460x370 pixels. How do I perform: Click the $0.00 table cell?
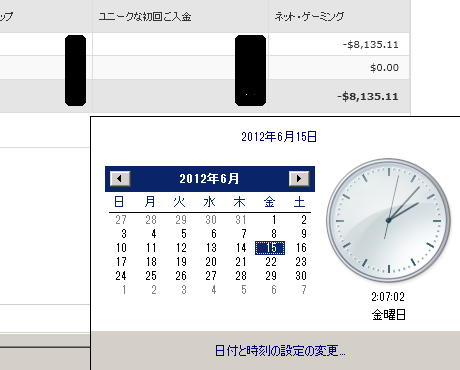[384, 68]
